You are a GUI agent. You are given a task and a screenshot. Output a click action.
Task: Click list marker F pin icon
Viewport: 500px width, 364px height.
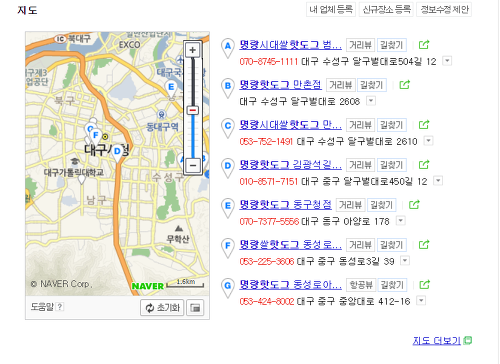[228, 248]
